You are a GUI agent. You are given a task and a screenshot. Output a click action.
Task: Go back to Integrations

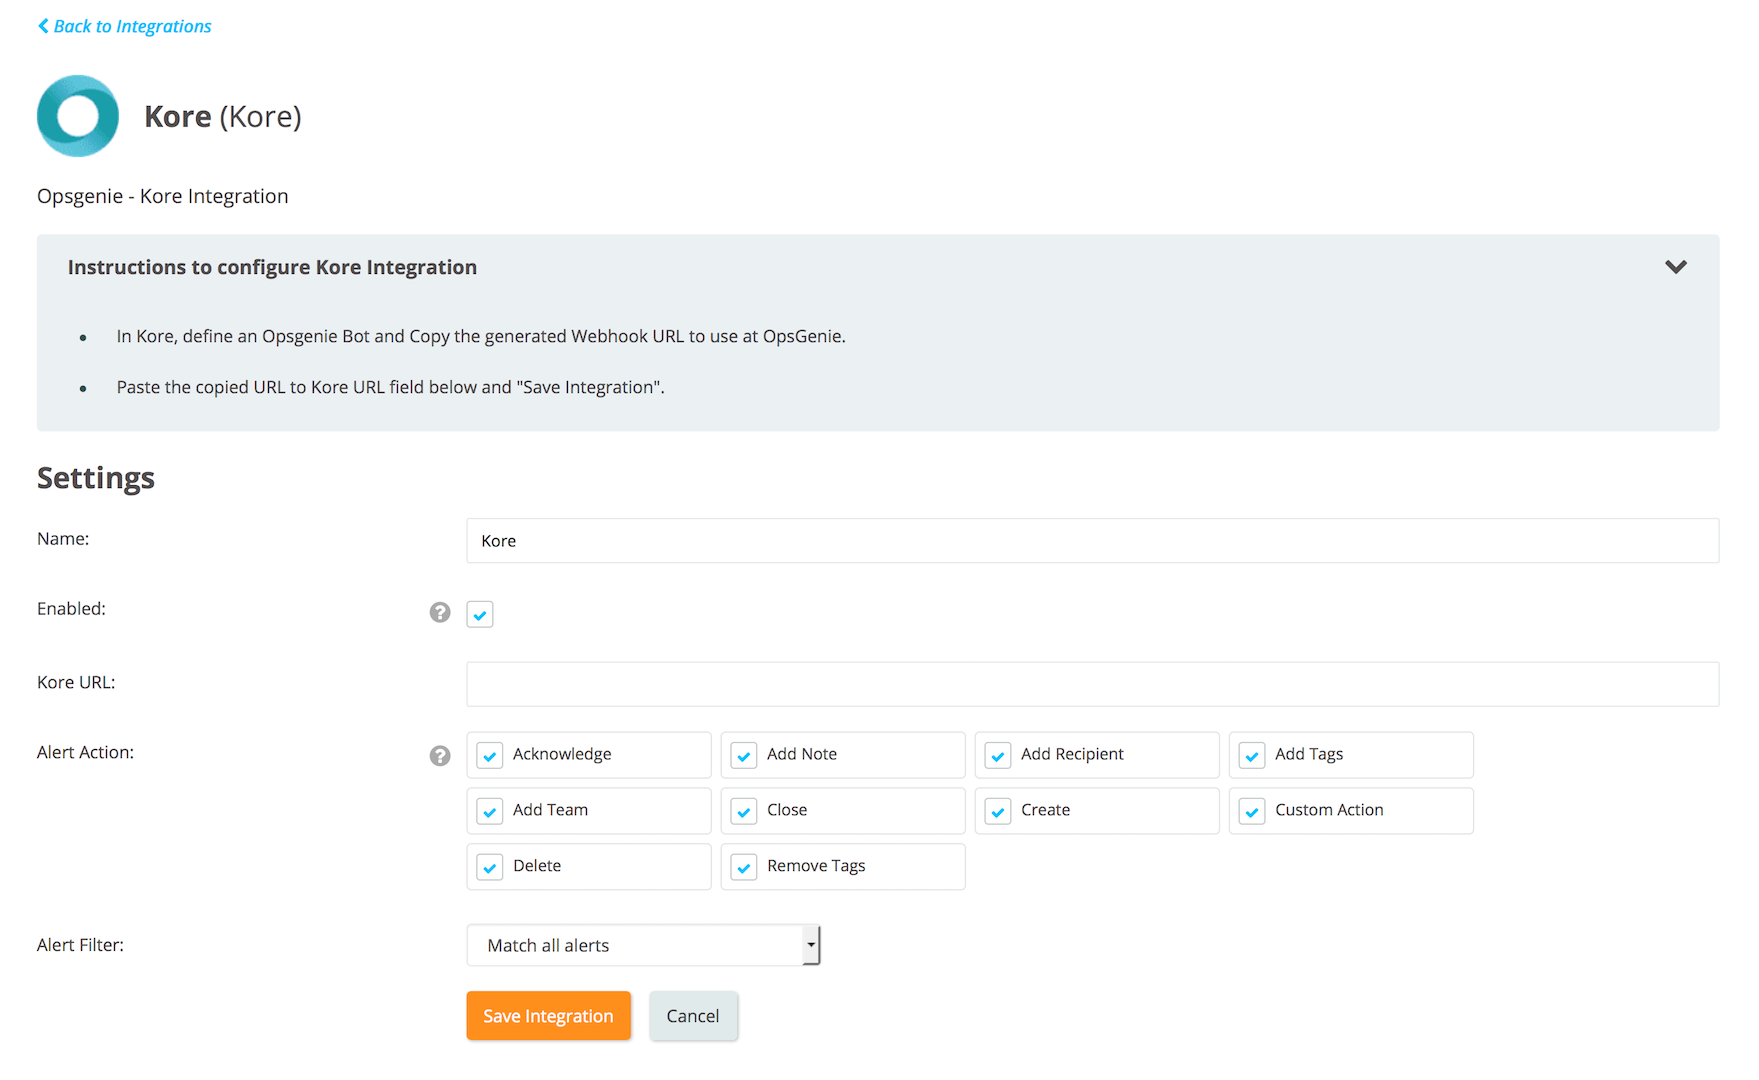[125, 26]
